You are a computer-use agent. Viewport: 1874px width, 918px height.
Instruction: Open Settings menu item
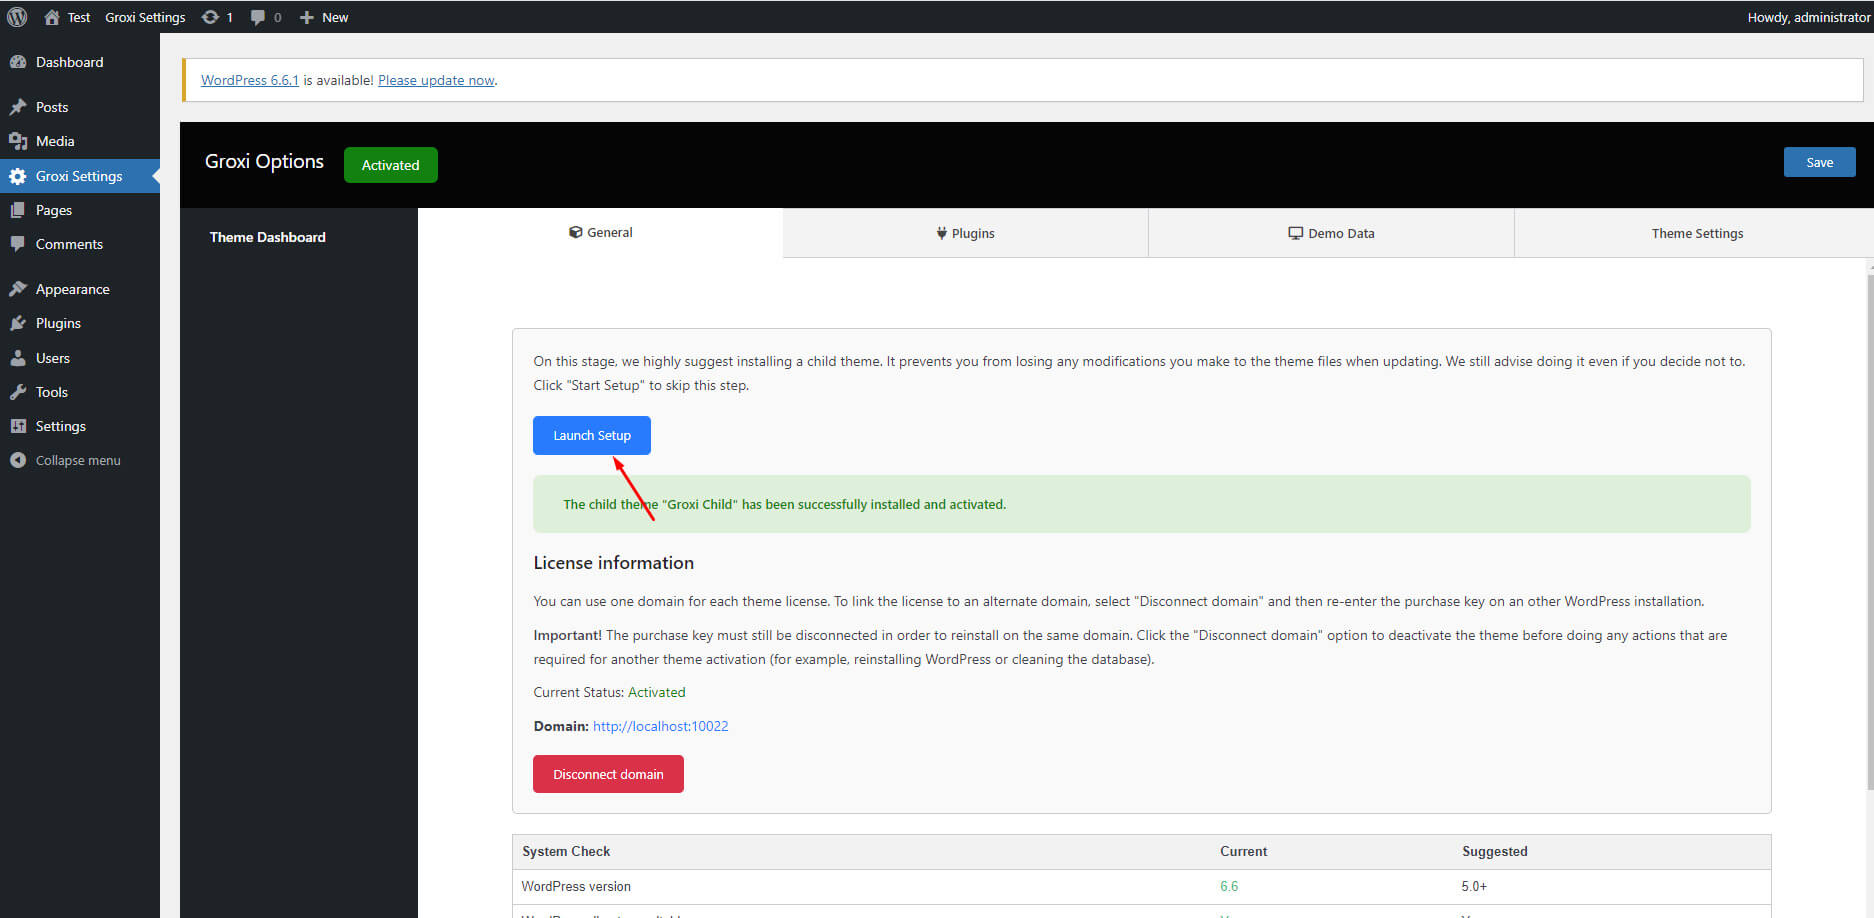coord(80,426)
